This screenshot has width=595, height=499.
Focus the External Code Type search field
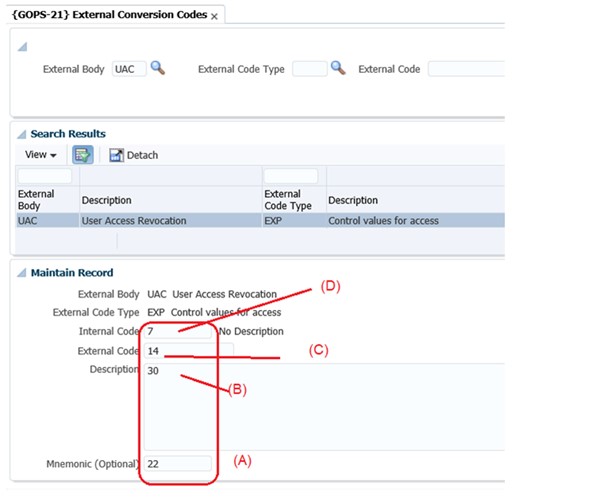tap(310, 69)
